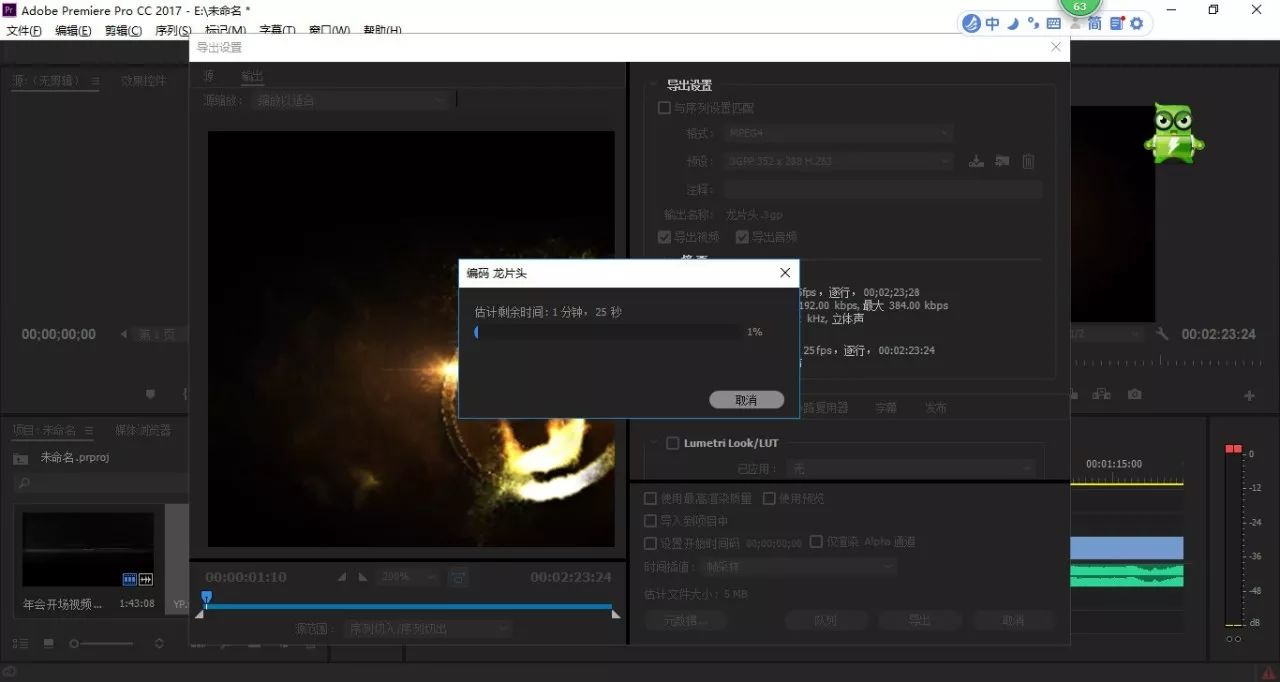Screen dimensions: 1280x682
Task: Open the 时间插值 dropdown
Action: 798,566
